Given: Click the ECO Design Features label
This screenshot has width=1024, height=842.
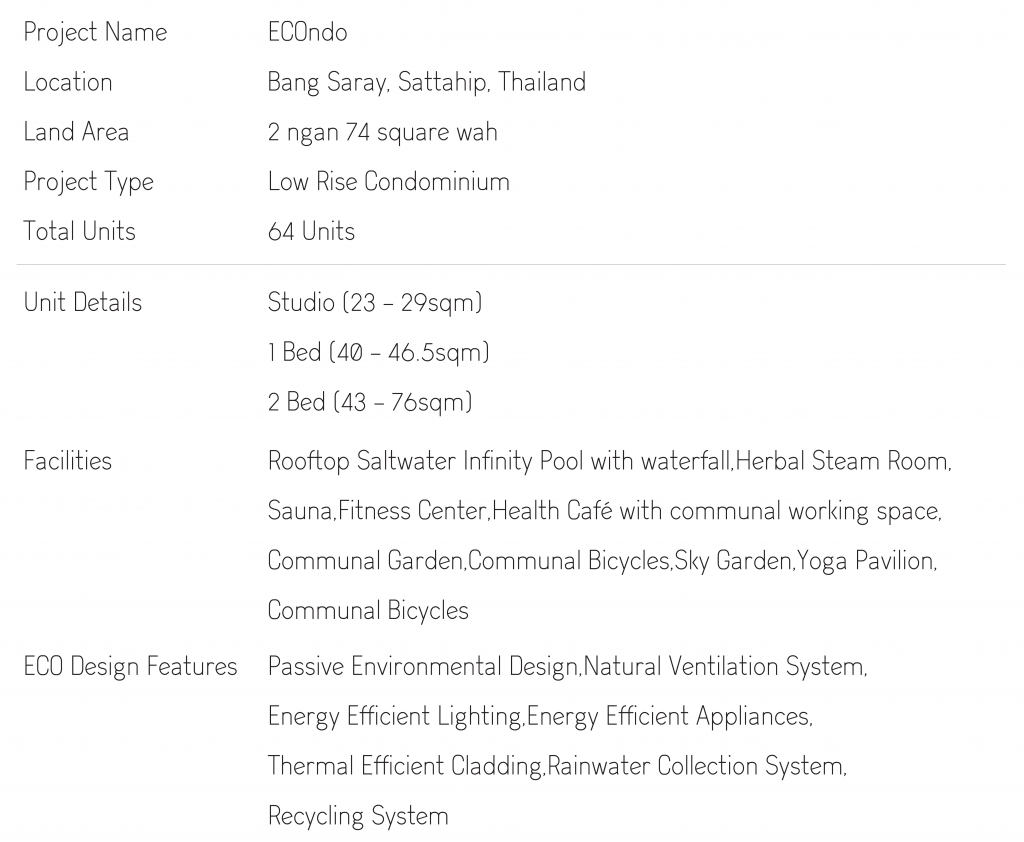Looking at the screenshot, I should click(130, 666).
